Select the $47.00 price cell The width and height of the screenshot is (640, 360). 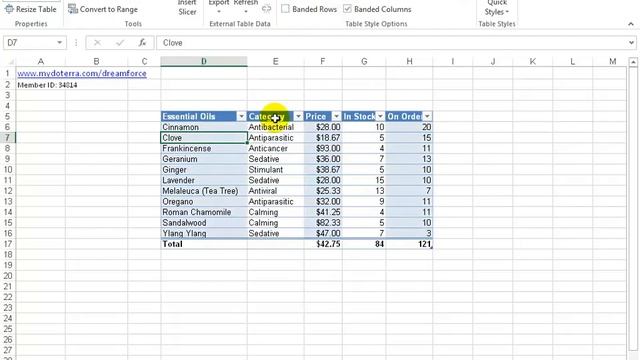(x=323, y=233)
